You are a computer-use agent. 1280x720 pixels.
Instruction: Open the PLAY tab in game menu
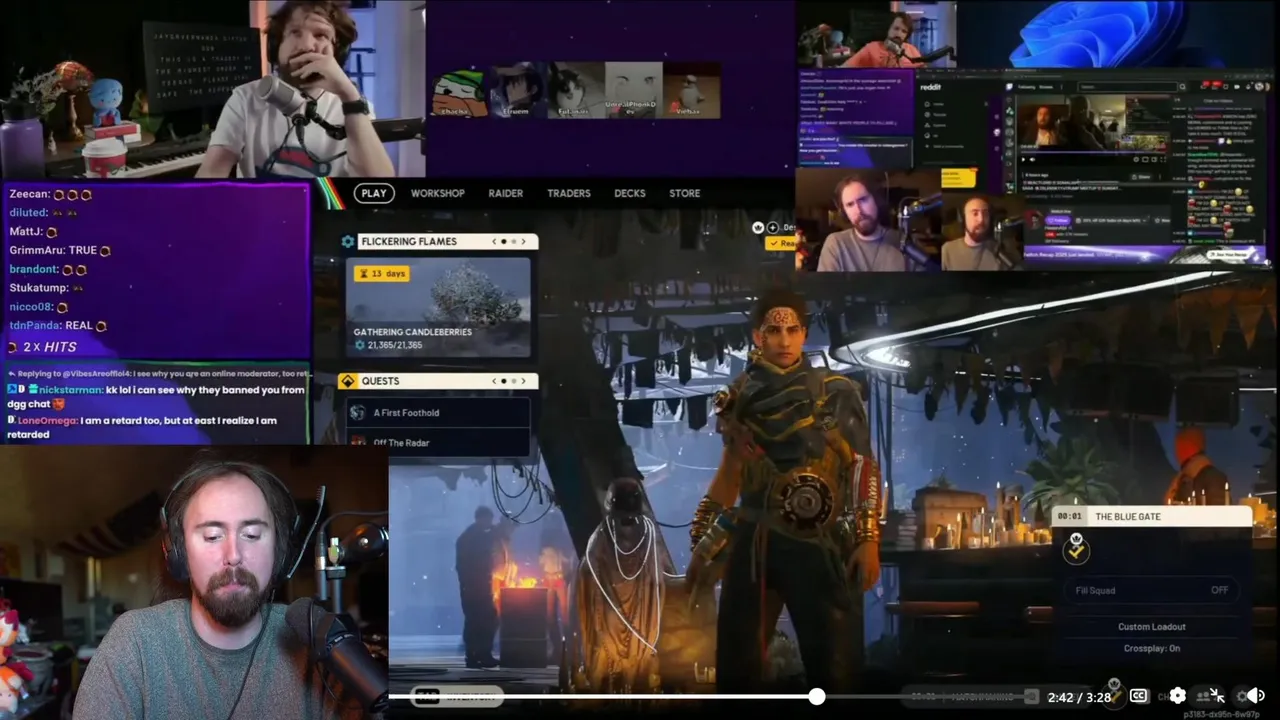374,193
